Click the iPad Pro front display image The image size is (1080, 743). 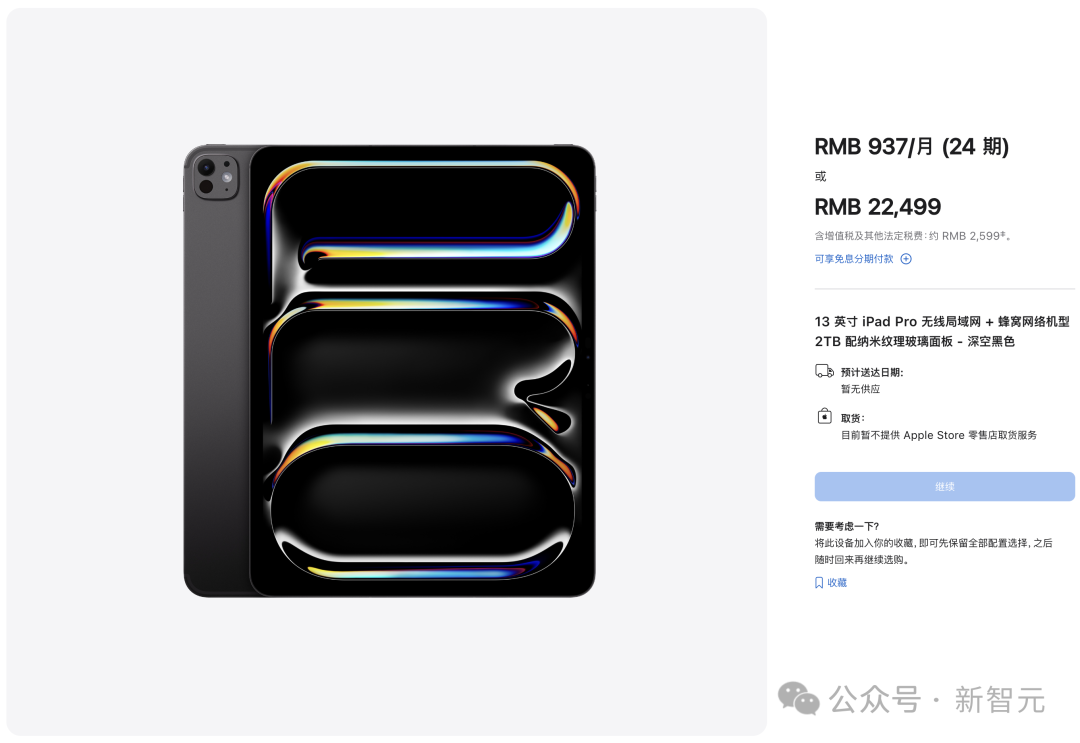(420, 372)
